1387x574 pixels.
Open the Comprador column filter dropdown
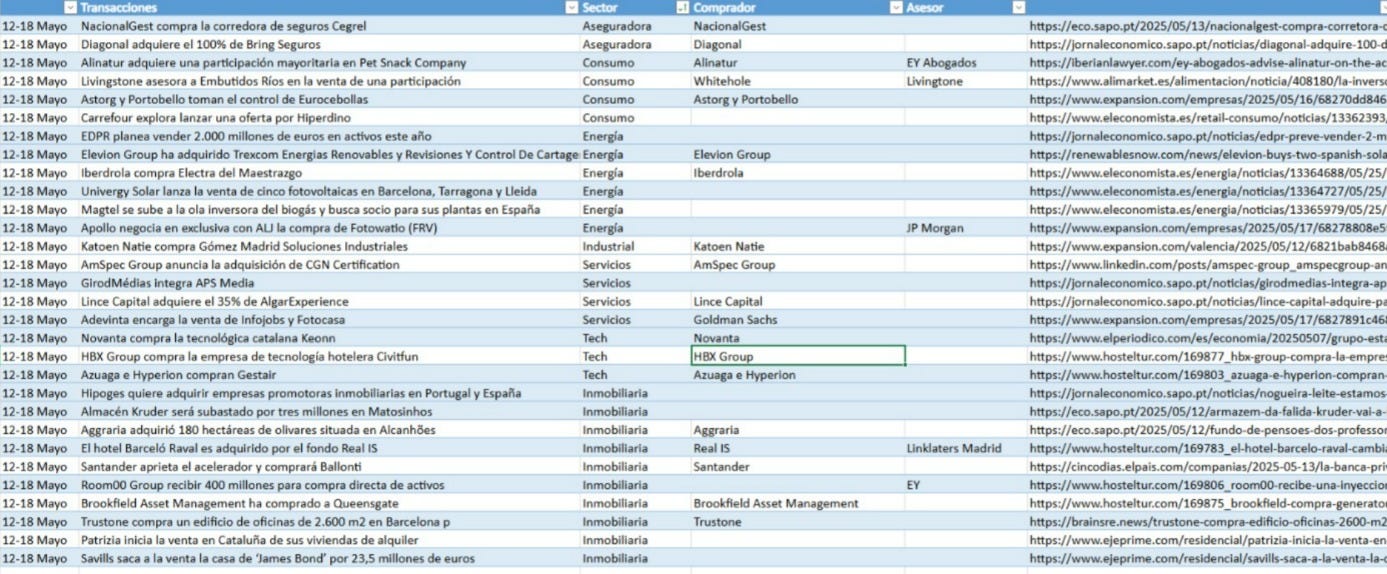coord(896,7)
